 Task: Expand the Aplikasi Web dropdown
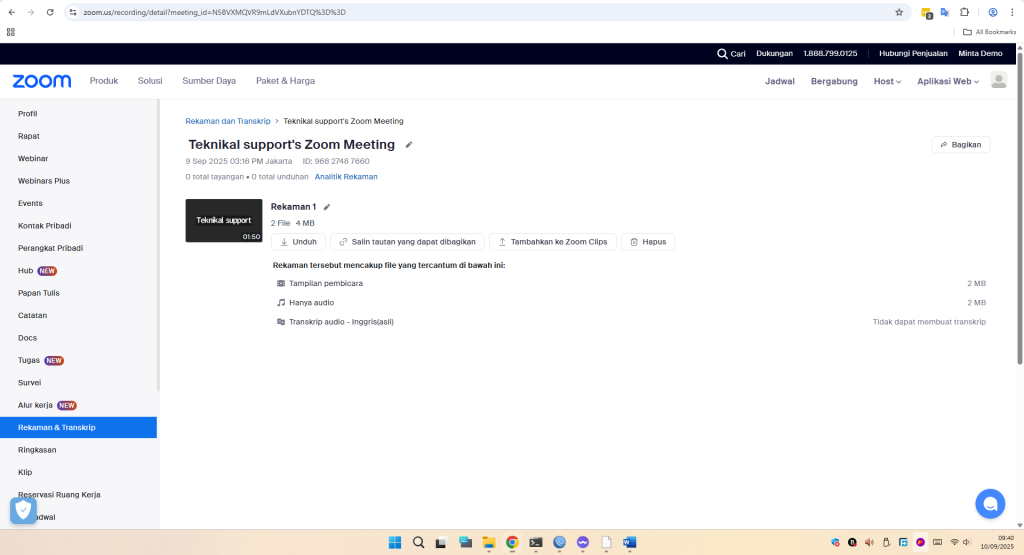click(x=948, y=81)
